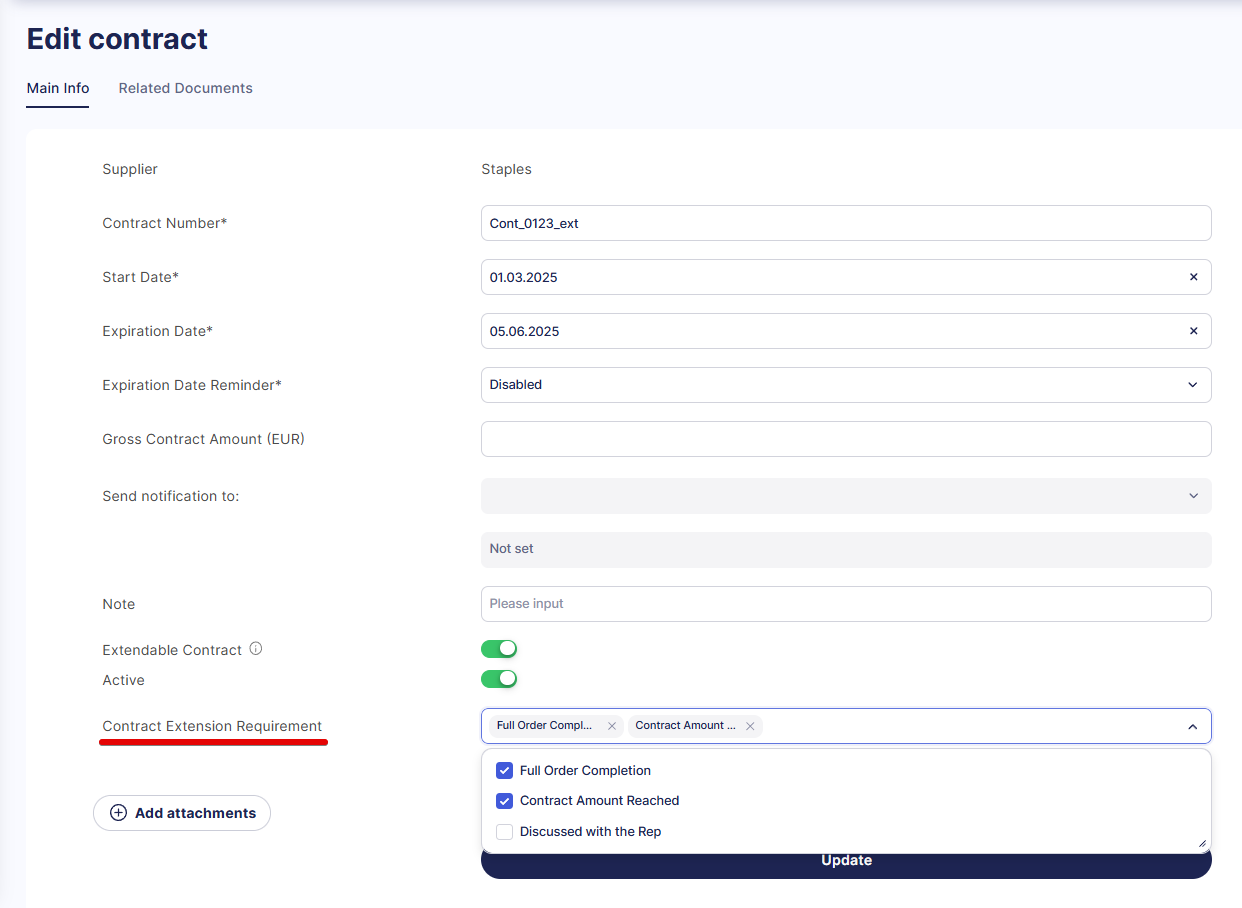Click the Start Date field
The image size is (1242, 908).
click(846, 277)
